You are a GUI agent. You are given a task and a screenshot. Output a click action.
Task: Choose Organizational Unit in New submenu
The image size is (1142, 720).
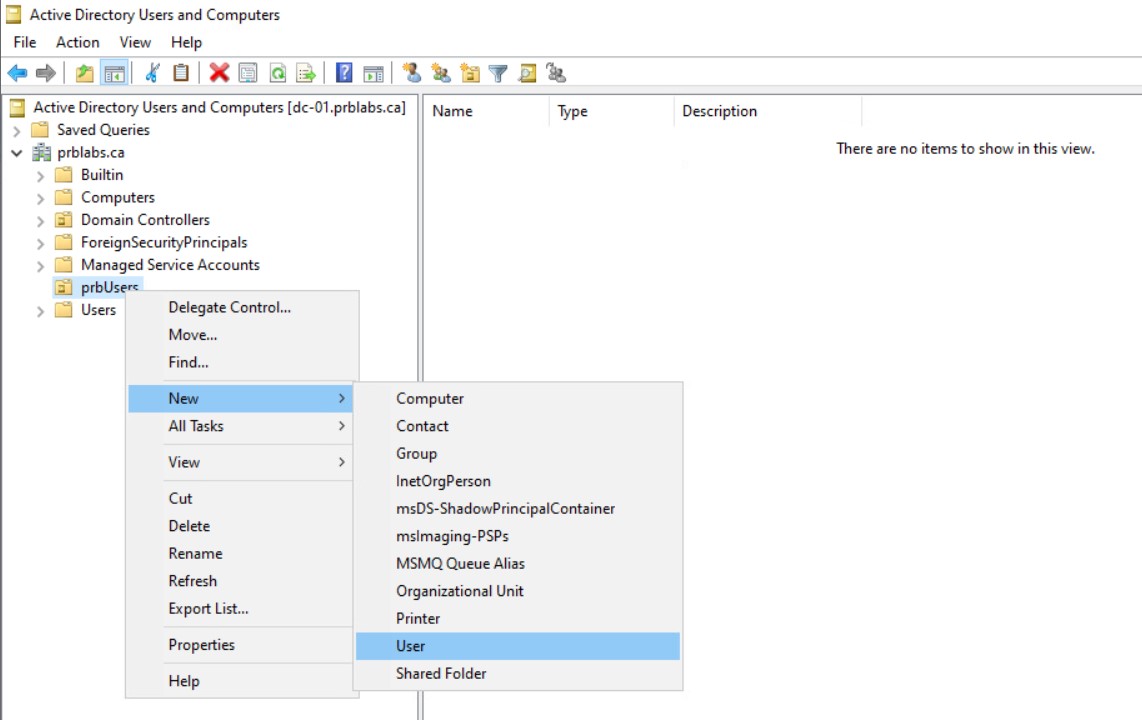tap(459, 591)
